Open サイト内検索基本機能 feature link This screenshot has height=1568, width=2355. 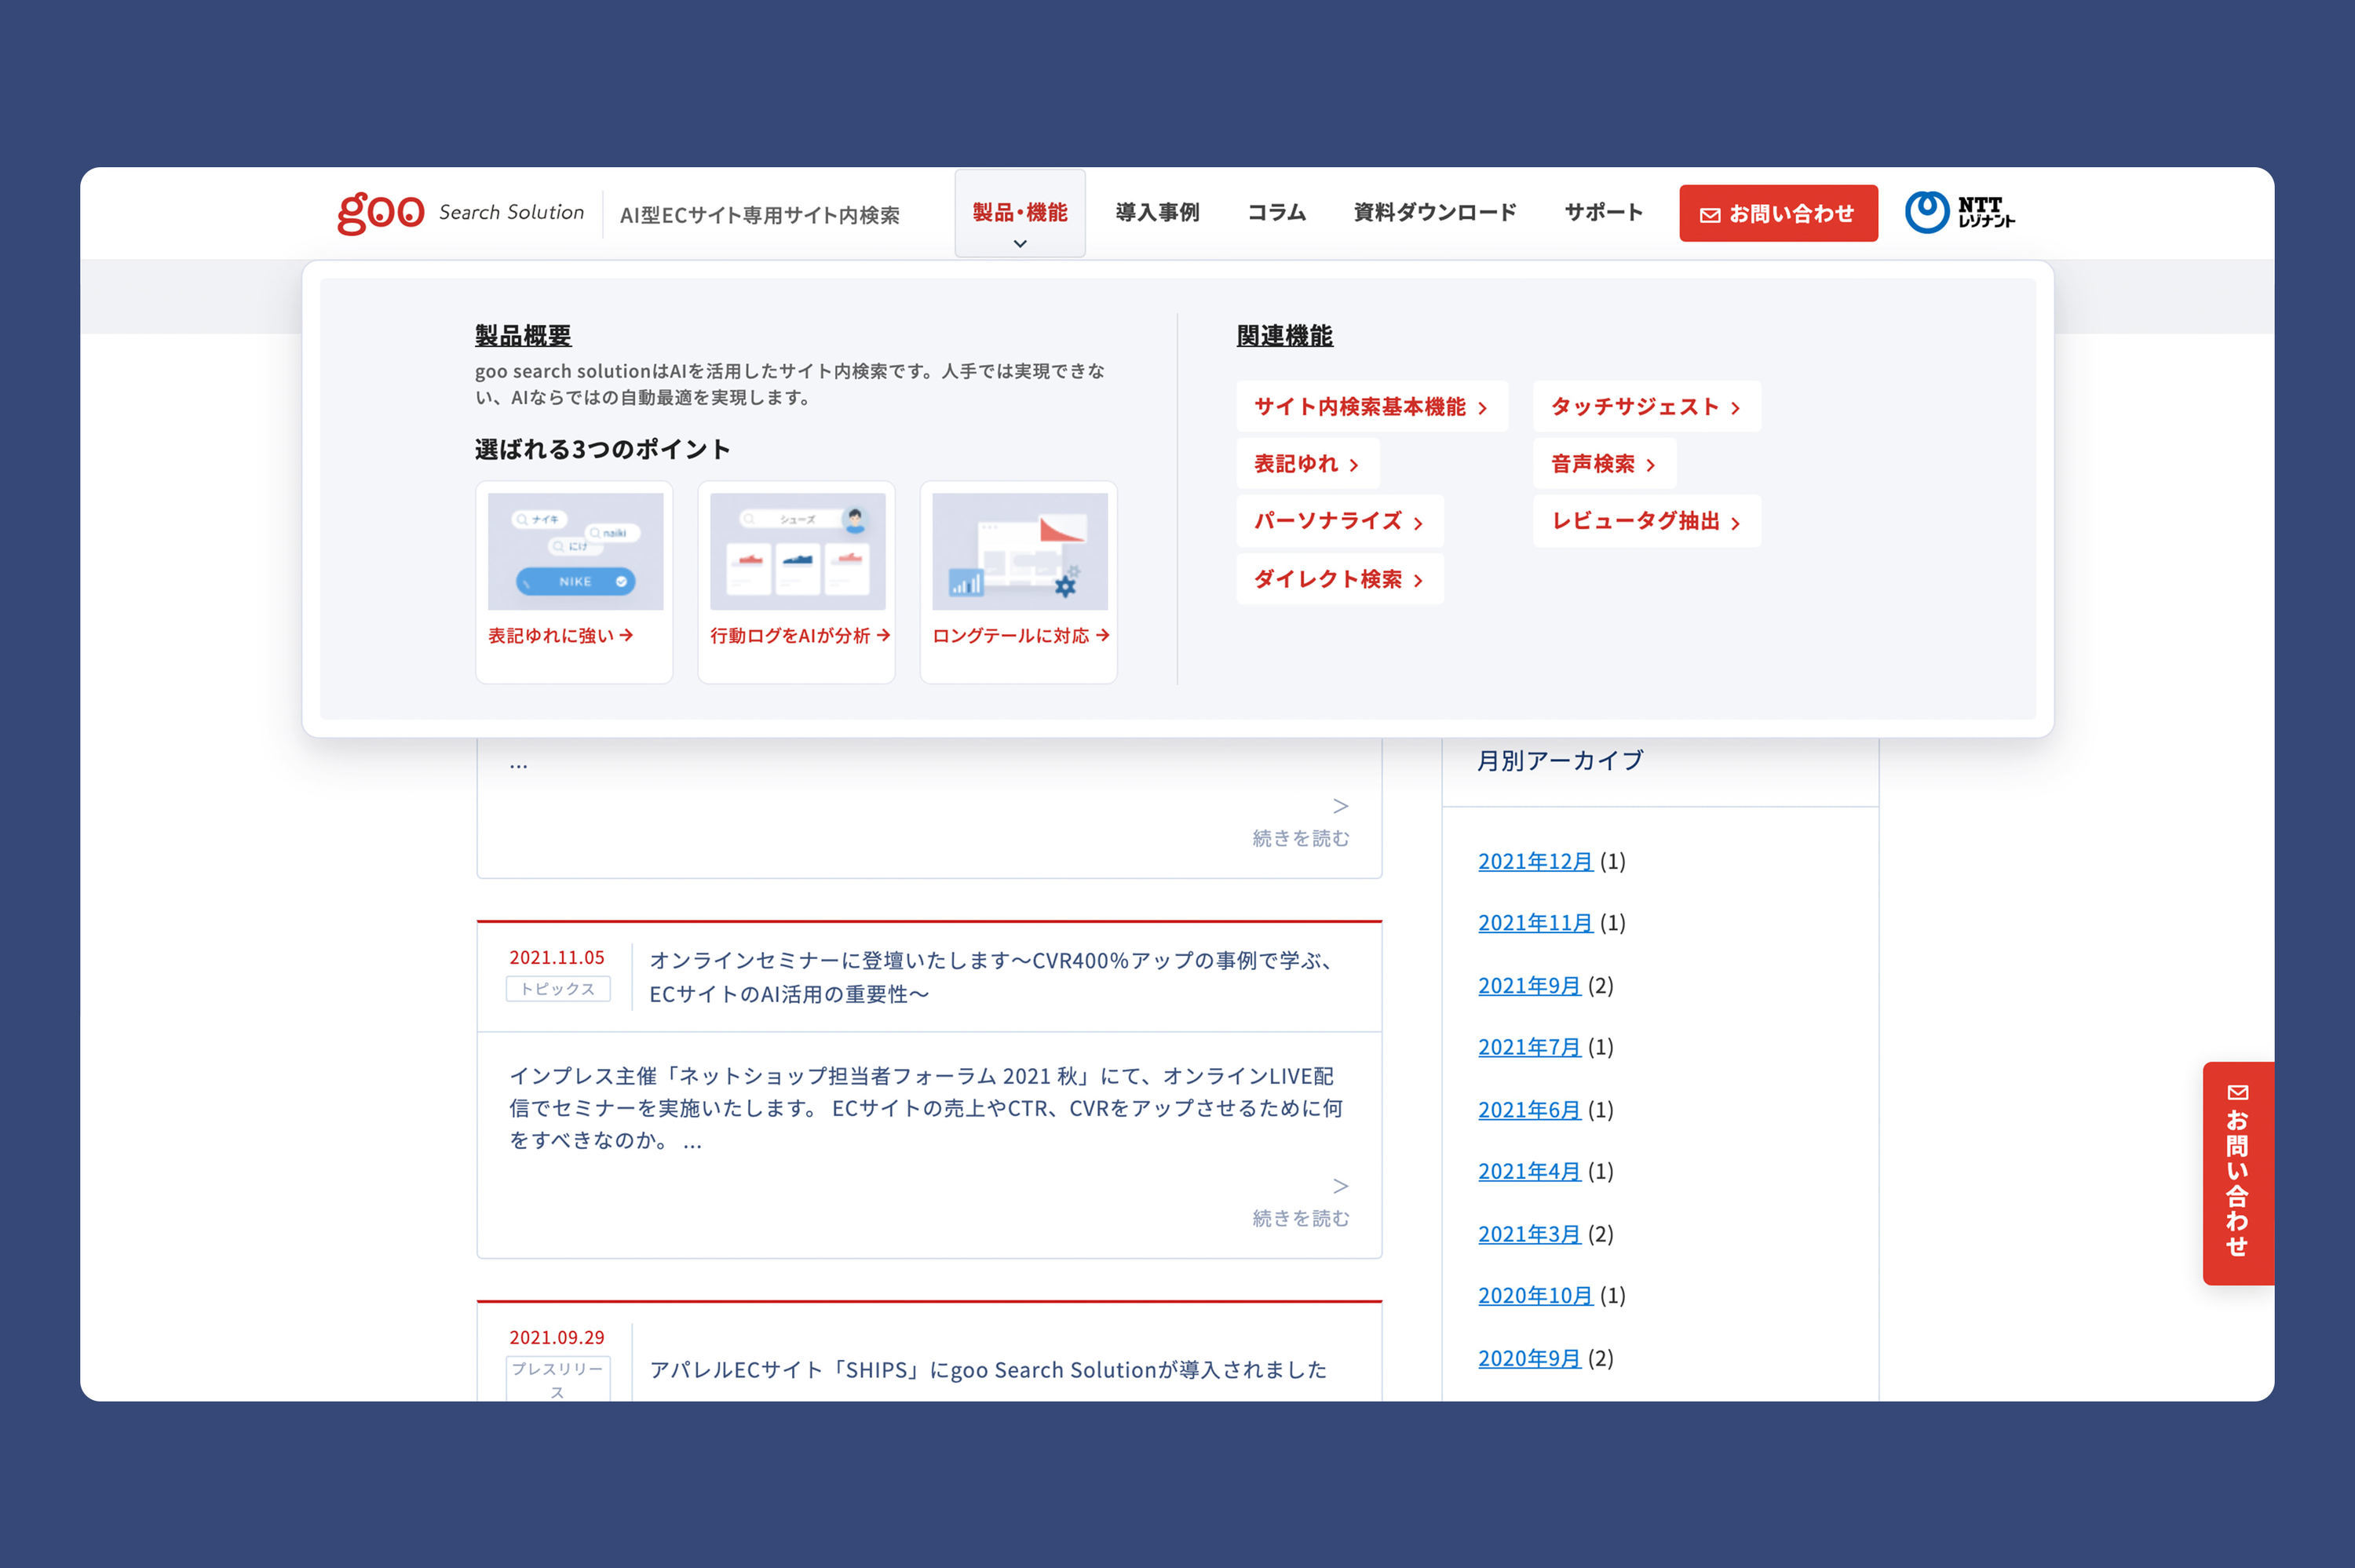tap(1370, 407)
